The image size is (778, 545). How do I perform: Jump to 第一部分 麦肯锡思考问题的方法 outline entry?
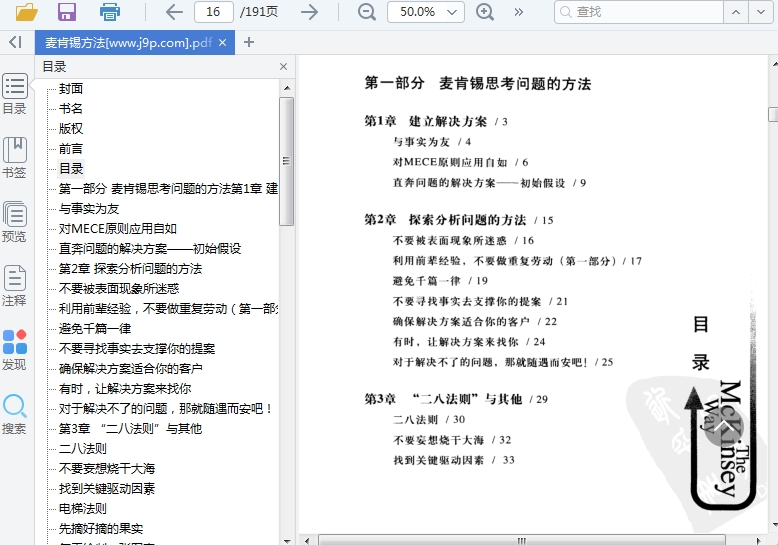point(168,189)
